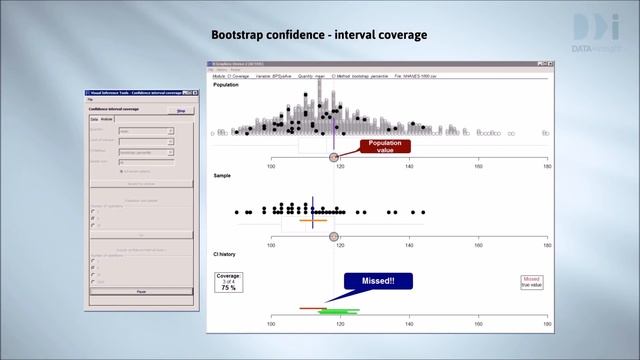This screenshot has width=640, height=360.
Task: Click the 'Variable: BPSysAve' header text
Action: [273, 76]
